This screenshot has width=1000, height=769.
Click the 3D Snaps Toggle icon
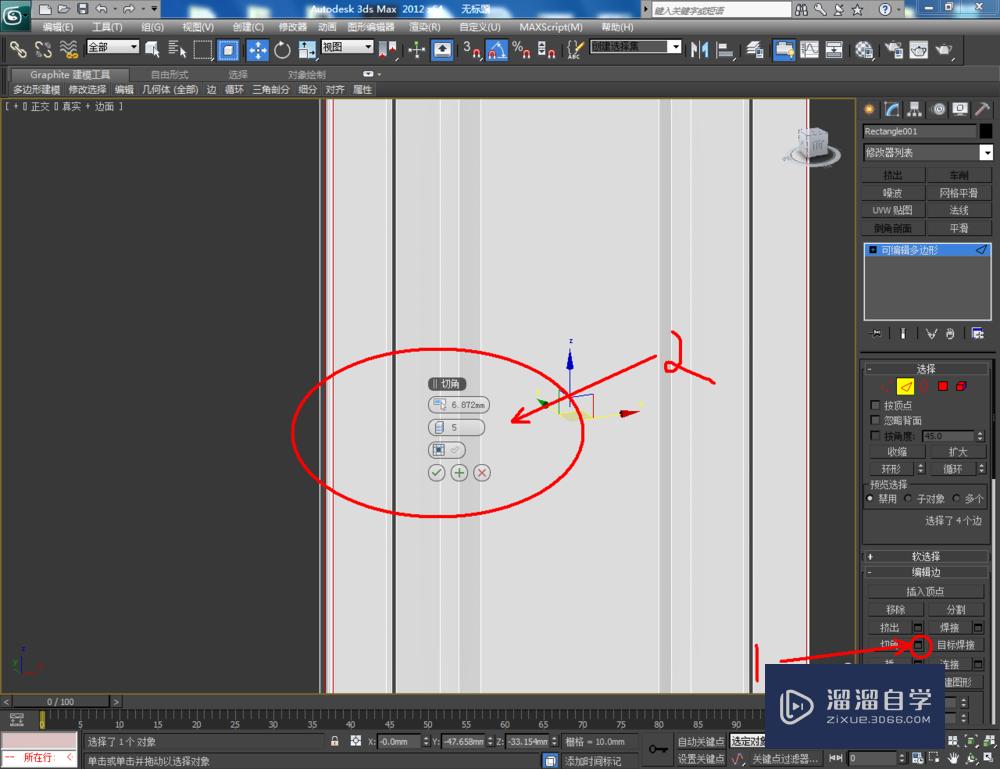coord(472,49)
